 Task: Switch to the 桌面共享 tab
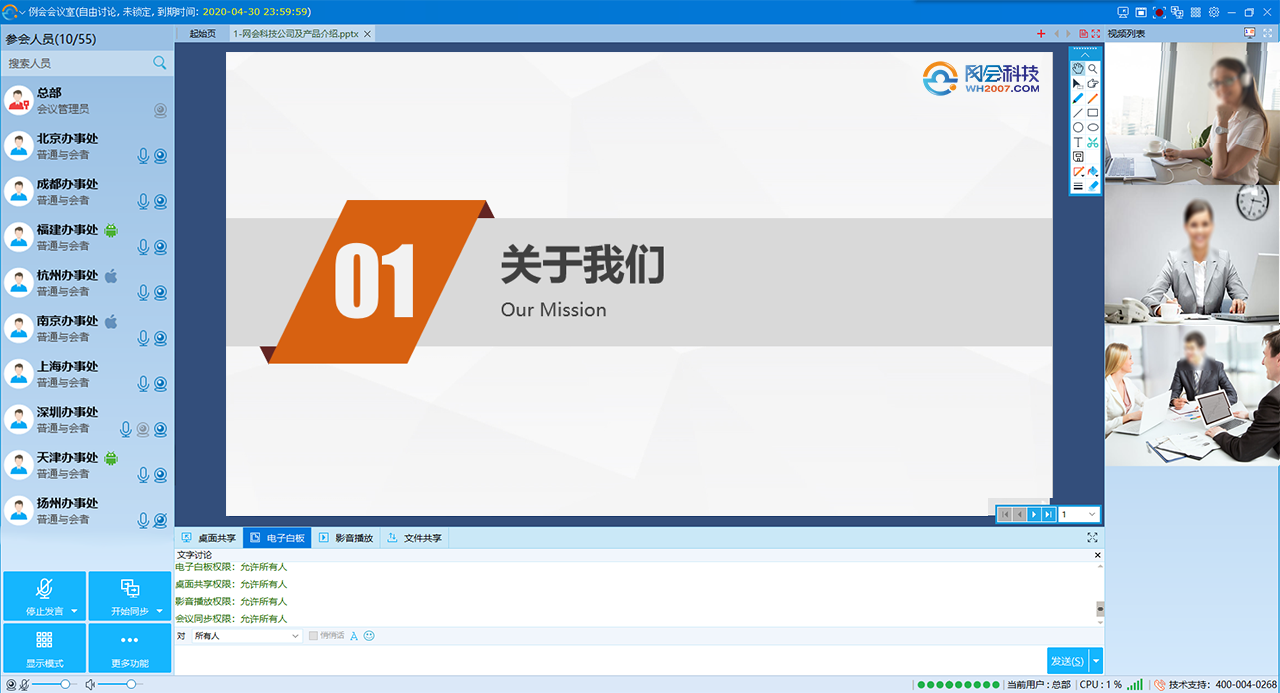210,538
